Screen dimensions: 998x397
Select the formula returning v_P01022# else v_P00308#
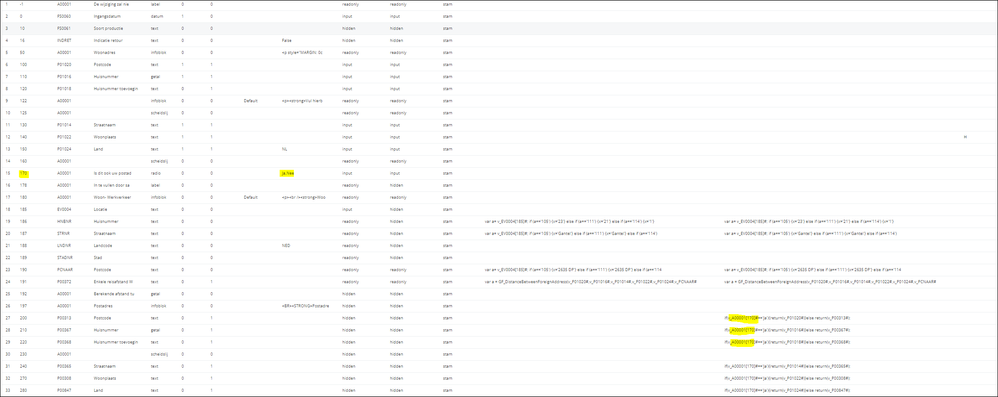pos(787,378)
